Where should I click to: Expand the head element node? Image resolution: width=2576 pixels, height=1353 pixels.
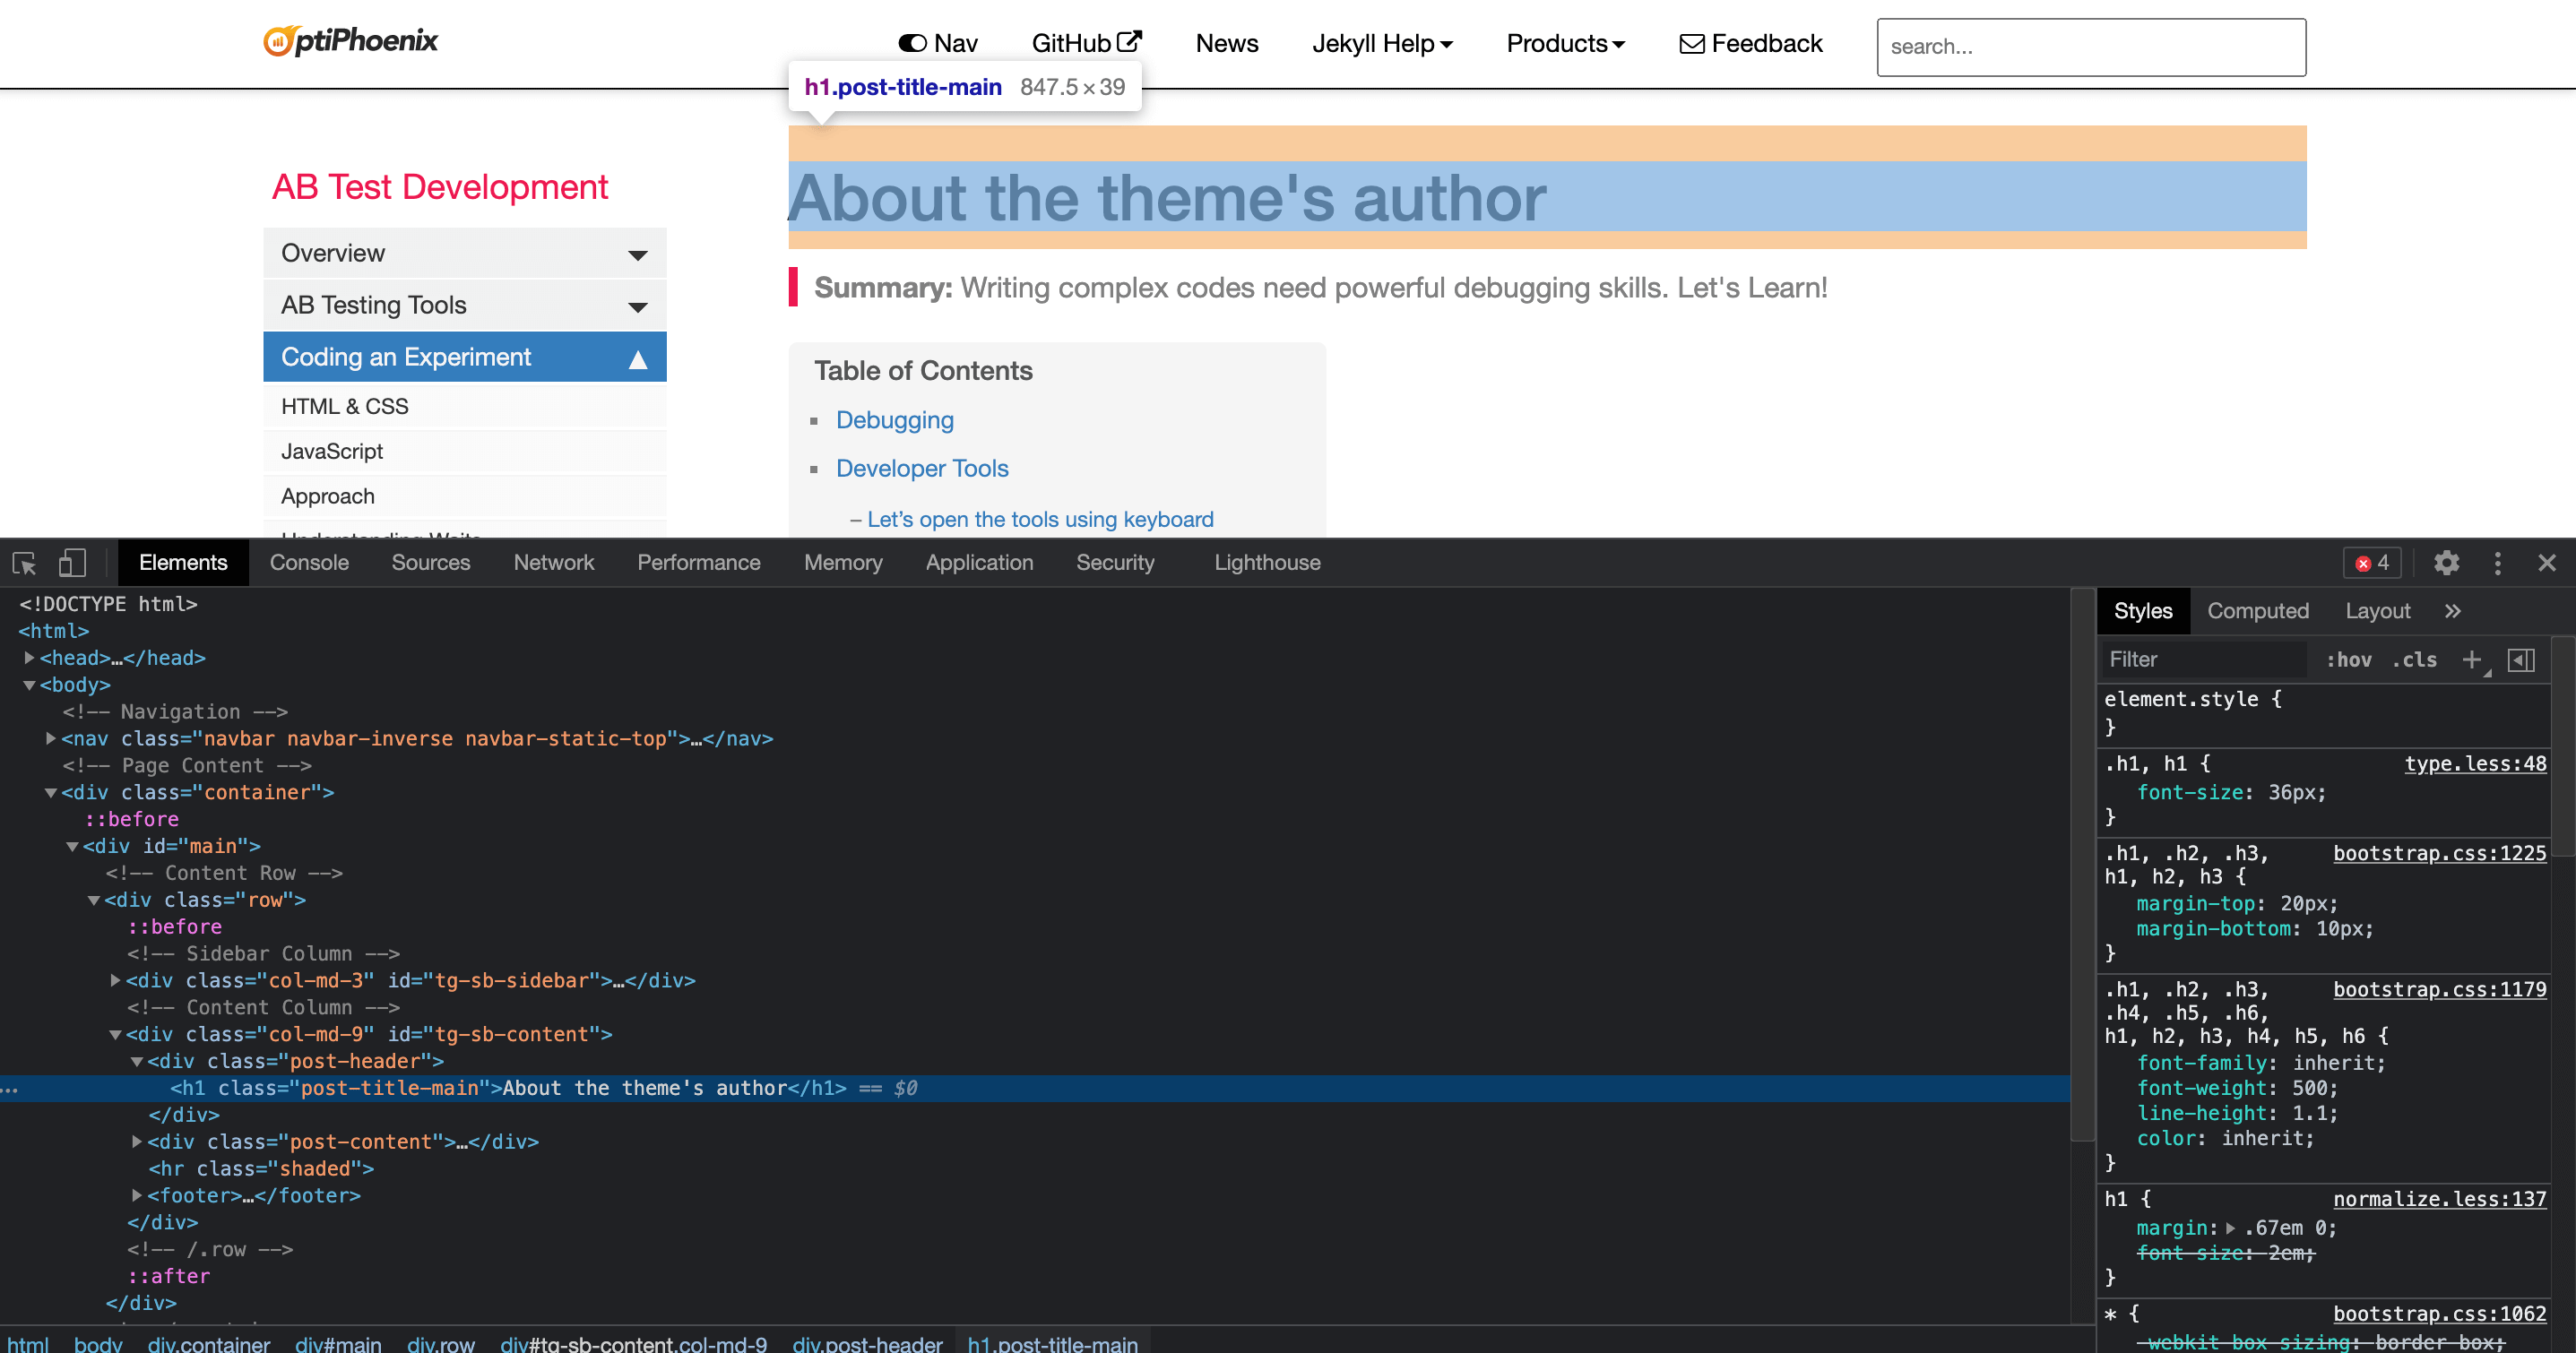[x=29, y=658]
